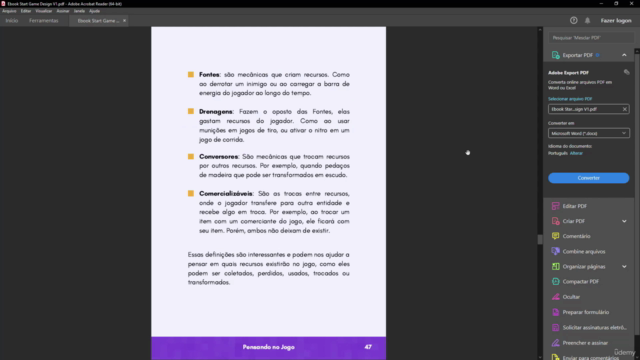The height and width of the screenshot is (360, 640).
Task: Click the bold word Fontes in document
Action: coord(209,75)
